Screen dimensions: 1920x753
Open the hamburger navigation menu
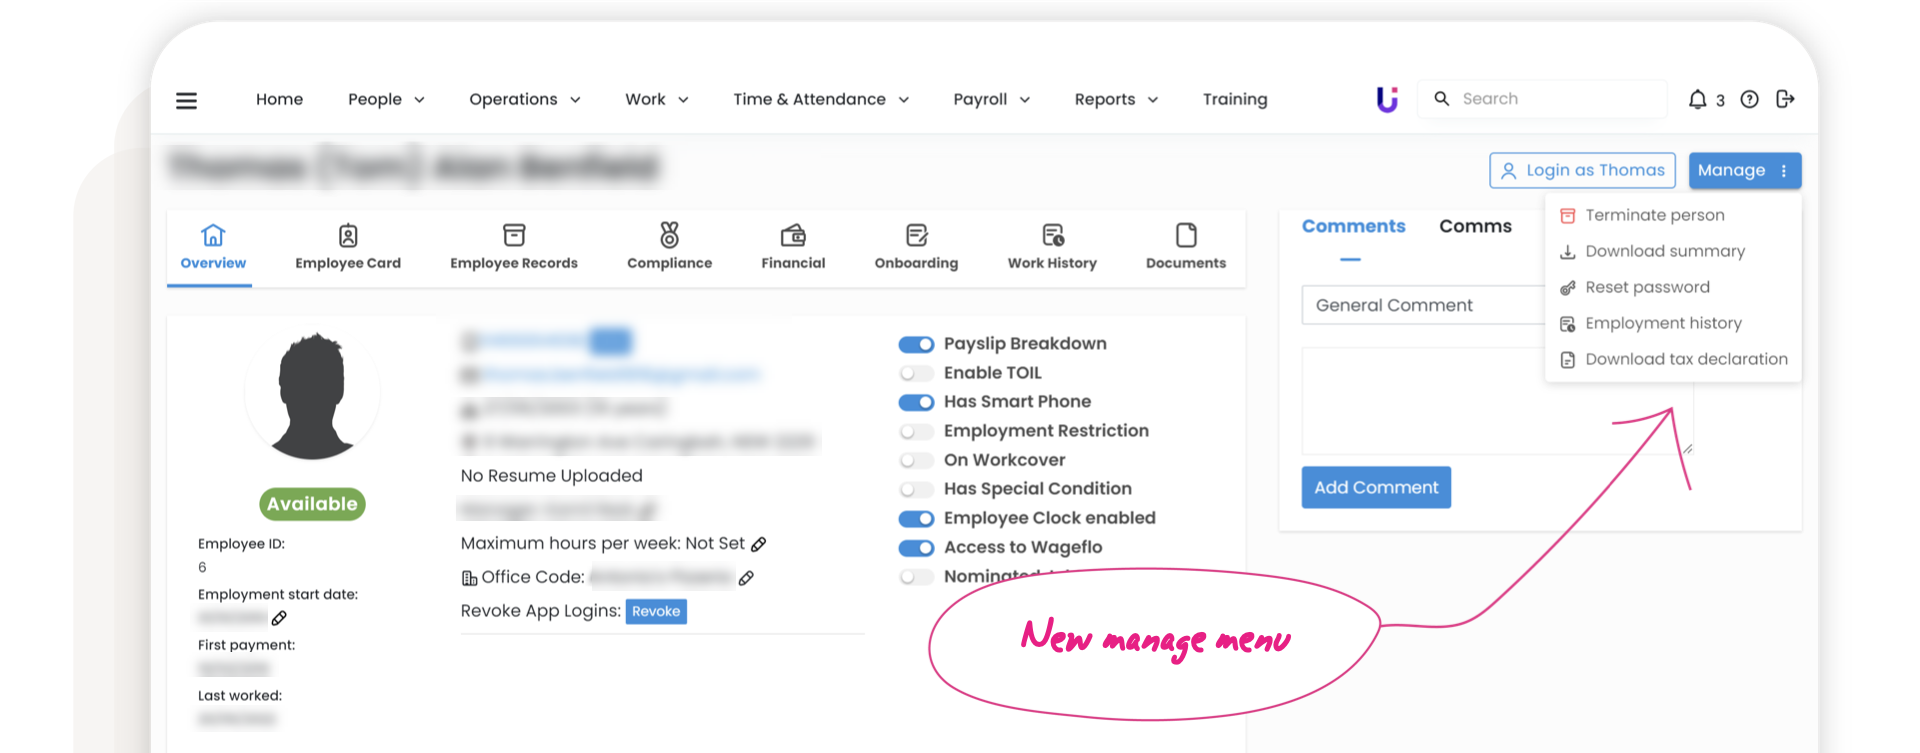[186, 100]
